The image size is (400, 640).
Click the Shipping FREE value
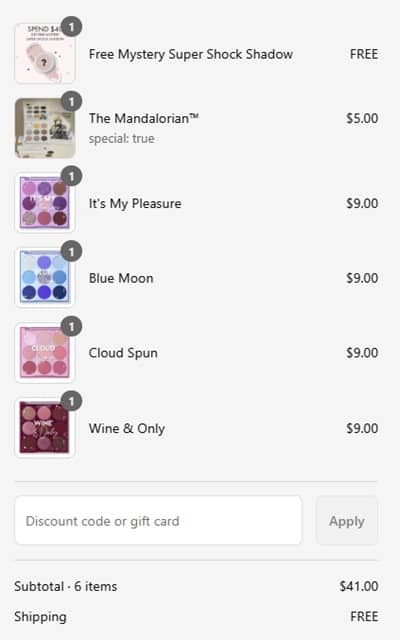(364, 616)
